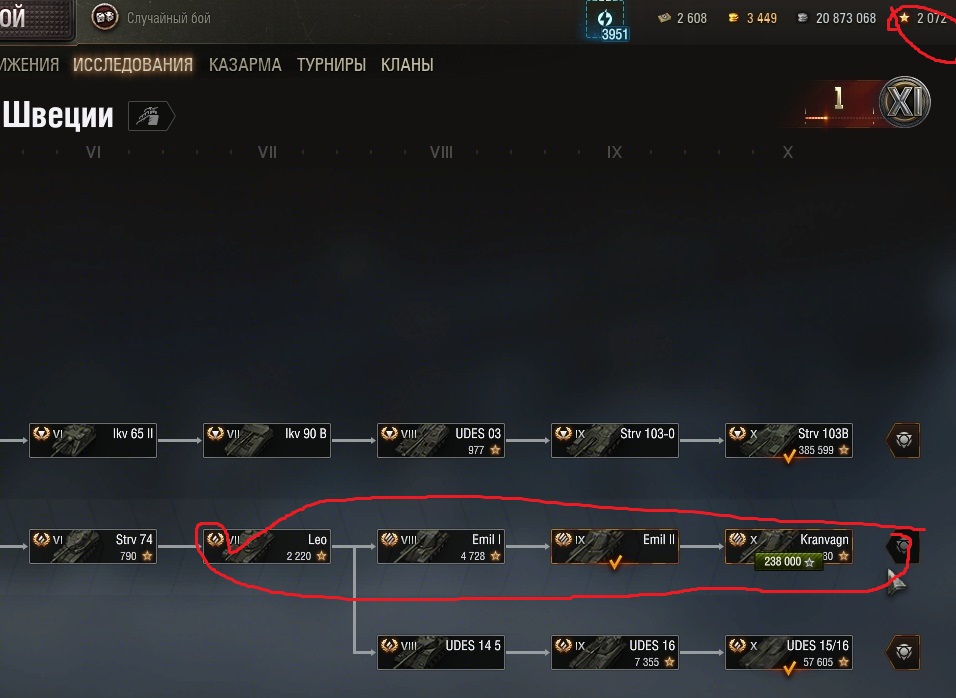Viewport: 956px width, 698px height.
Task: Click the reserve stock icon showing 3951
Action: tap(607, 21)
